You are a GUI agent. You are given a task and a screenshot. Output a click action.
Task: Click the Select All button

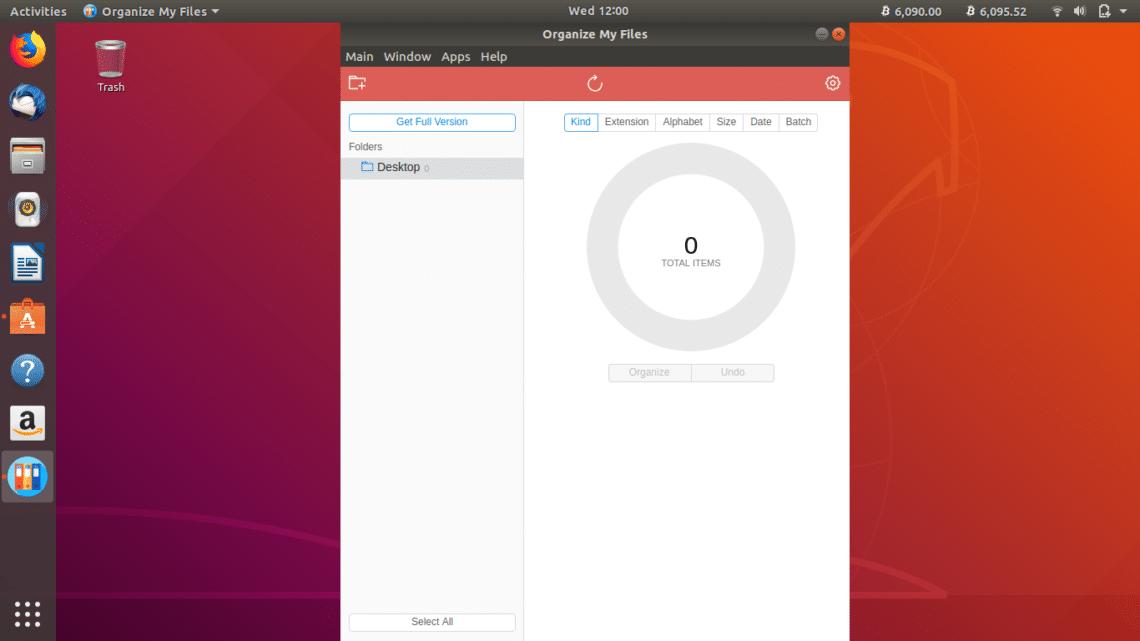click(x=431, y=621)
